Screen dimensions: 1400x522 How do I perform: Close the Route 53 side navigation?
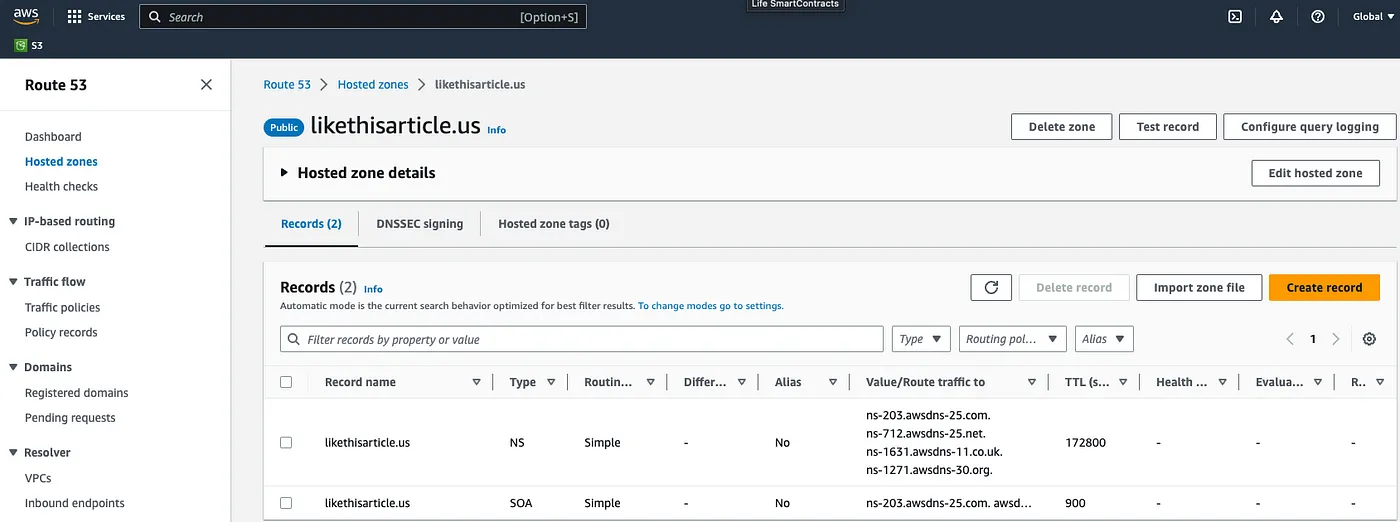pos(206,85)
